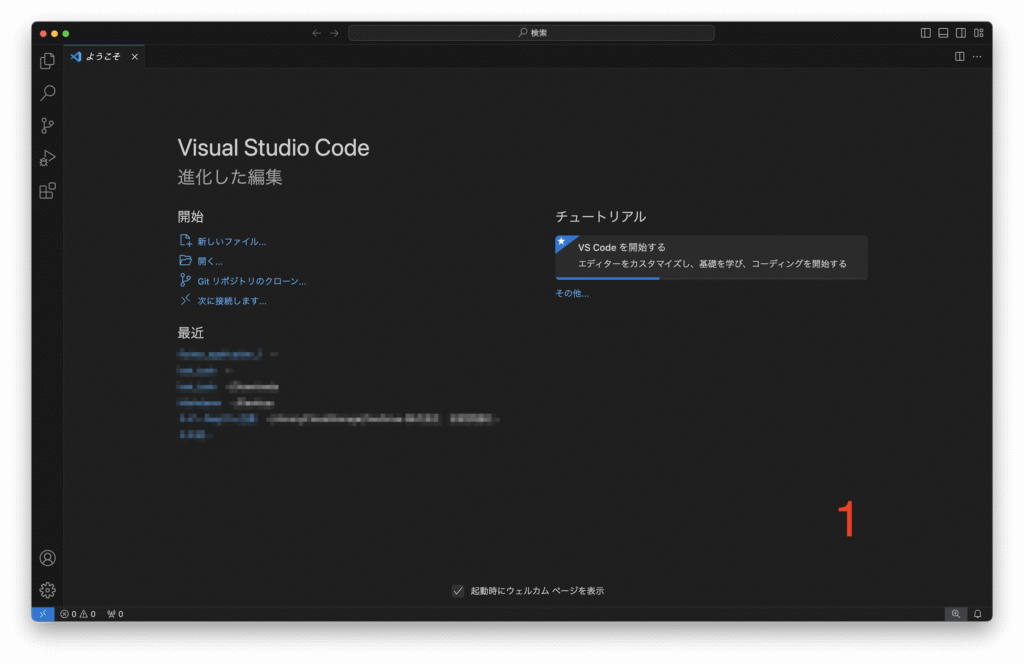Click the remote icon beside 次に接続します

tap(185, 300)
